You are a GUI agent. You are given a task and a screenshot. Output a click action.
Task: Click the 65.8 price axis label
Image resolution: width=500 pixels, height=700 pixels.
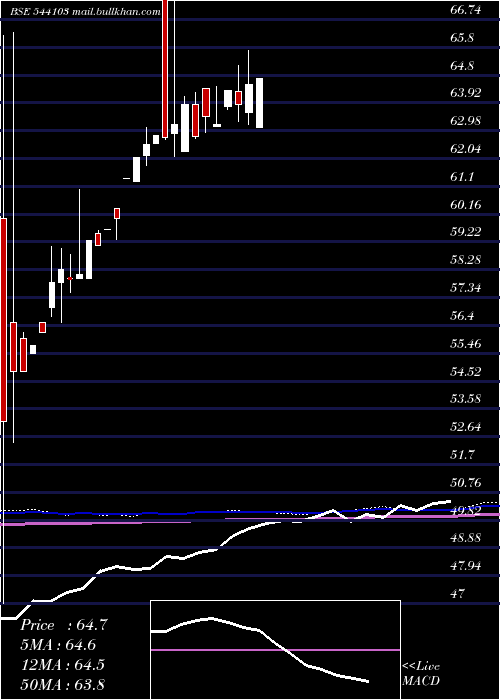click(x=462, y=38)
